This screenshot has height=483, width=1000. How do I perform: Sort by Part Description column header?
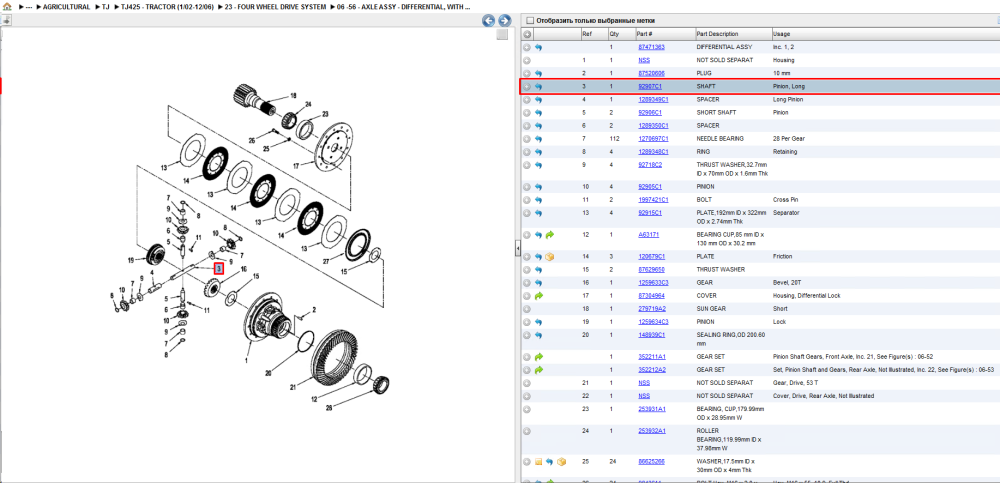click(x=717, y=34)
